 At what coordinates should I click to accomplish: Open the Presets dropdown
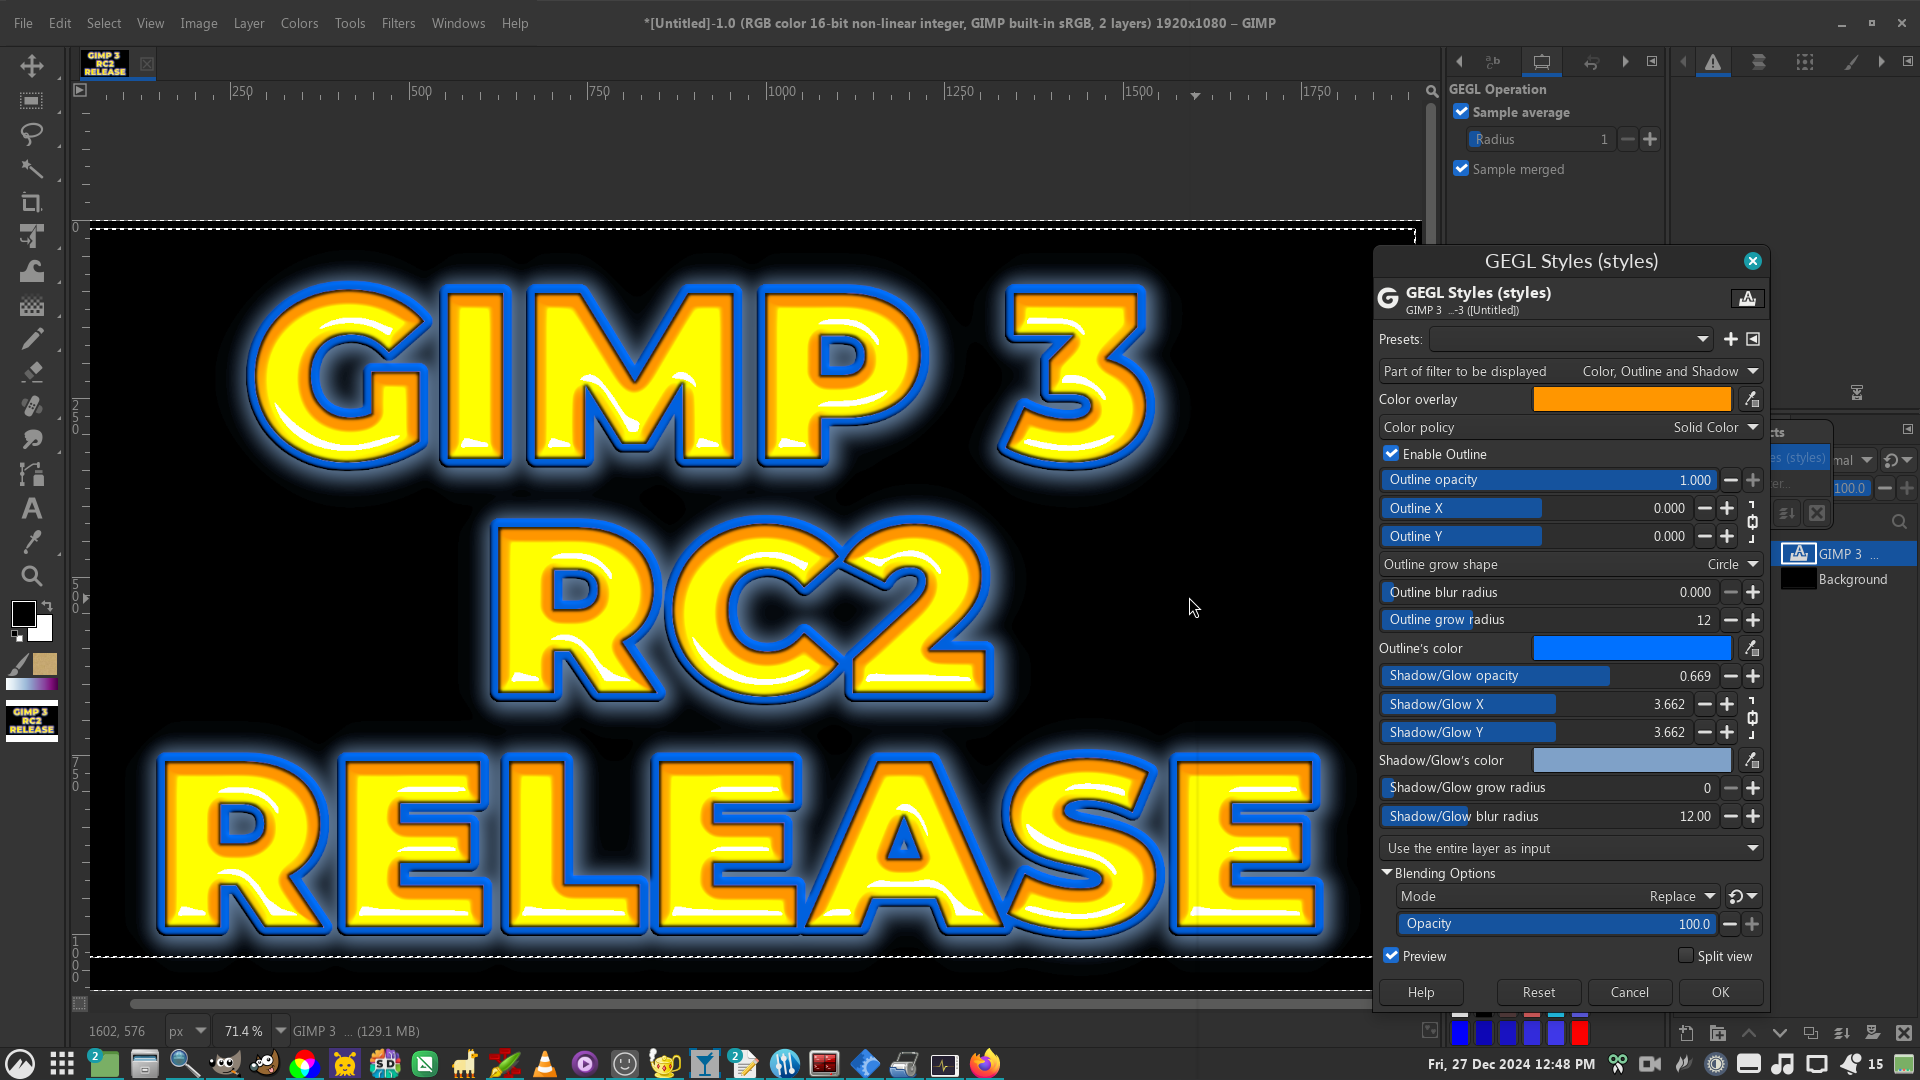[x=1571, y=339]
